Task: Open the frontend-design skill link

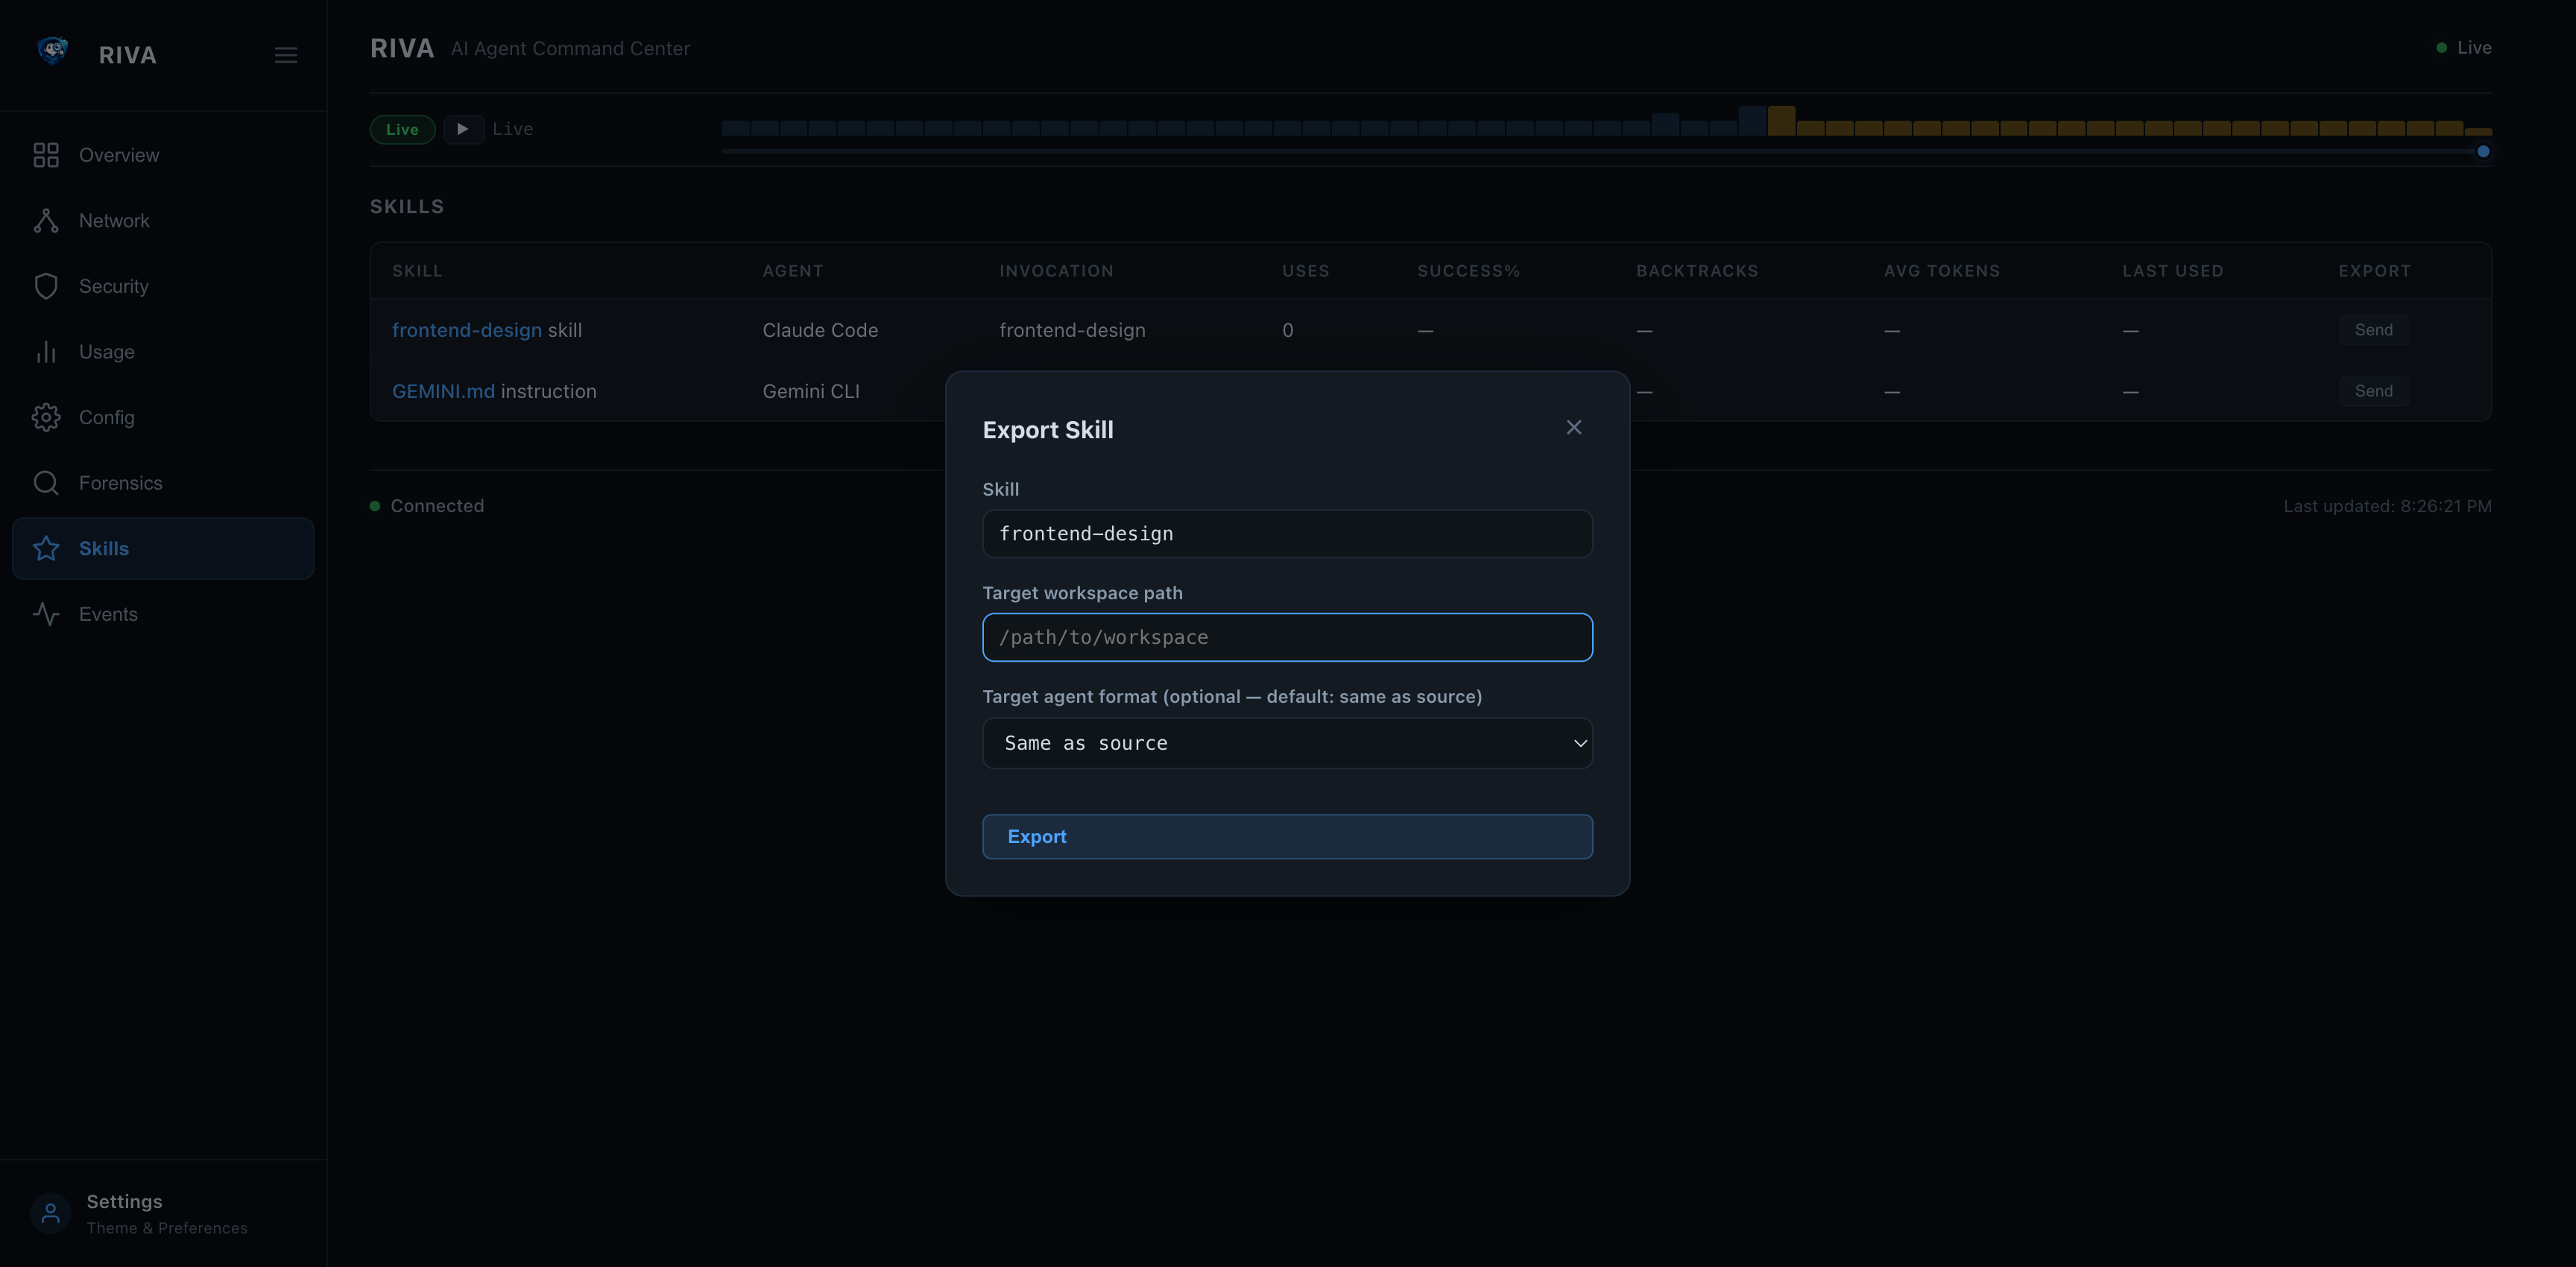Action: point(466,330)
